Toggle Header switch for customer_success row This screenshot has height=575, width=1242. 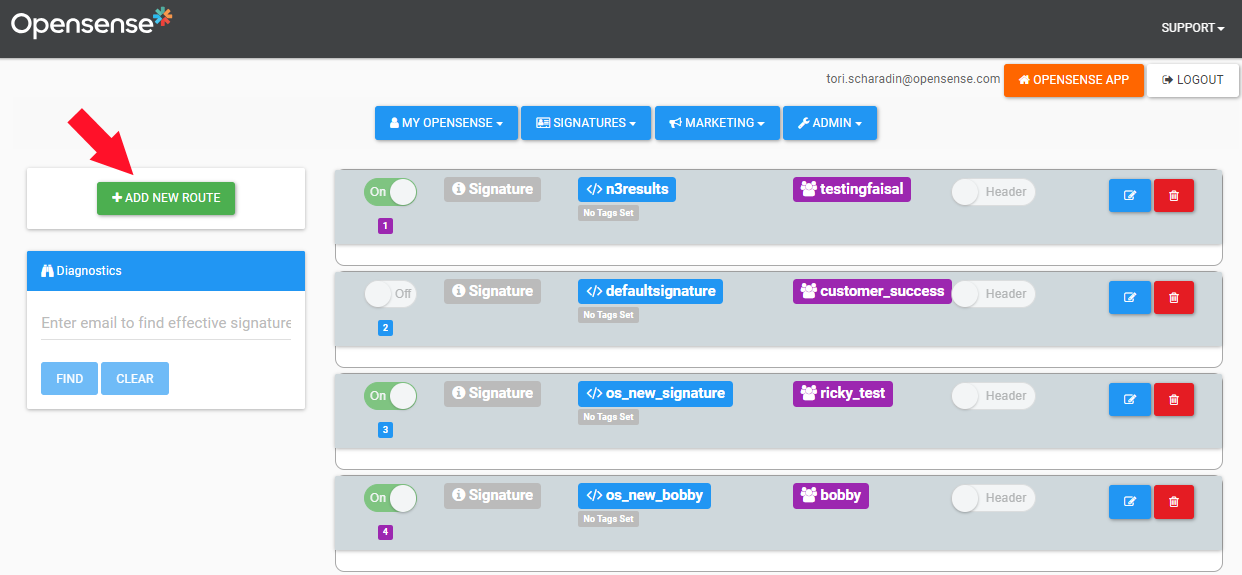[x=993, y=294]
